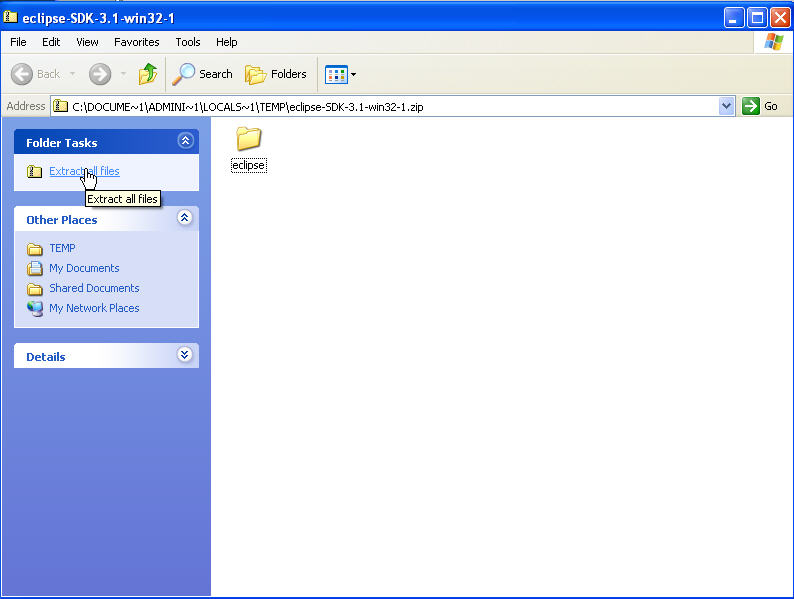The height and width of the screenshot is (599, 794).
Task: Select the eclipse folder icon
Action: click(248, 139)
